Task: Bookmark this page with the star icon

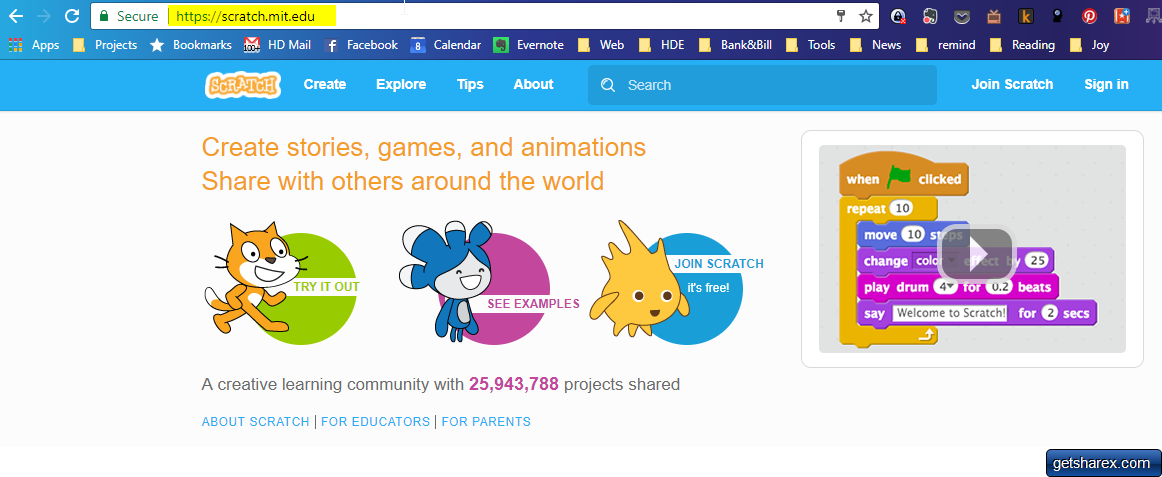Action: [x=866, y=16]
